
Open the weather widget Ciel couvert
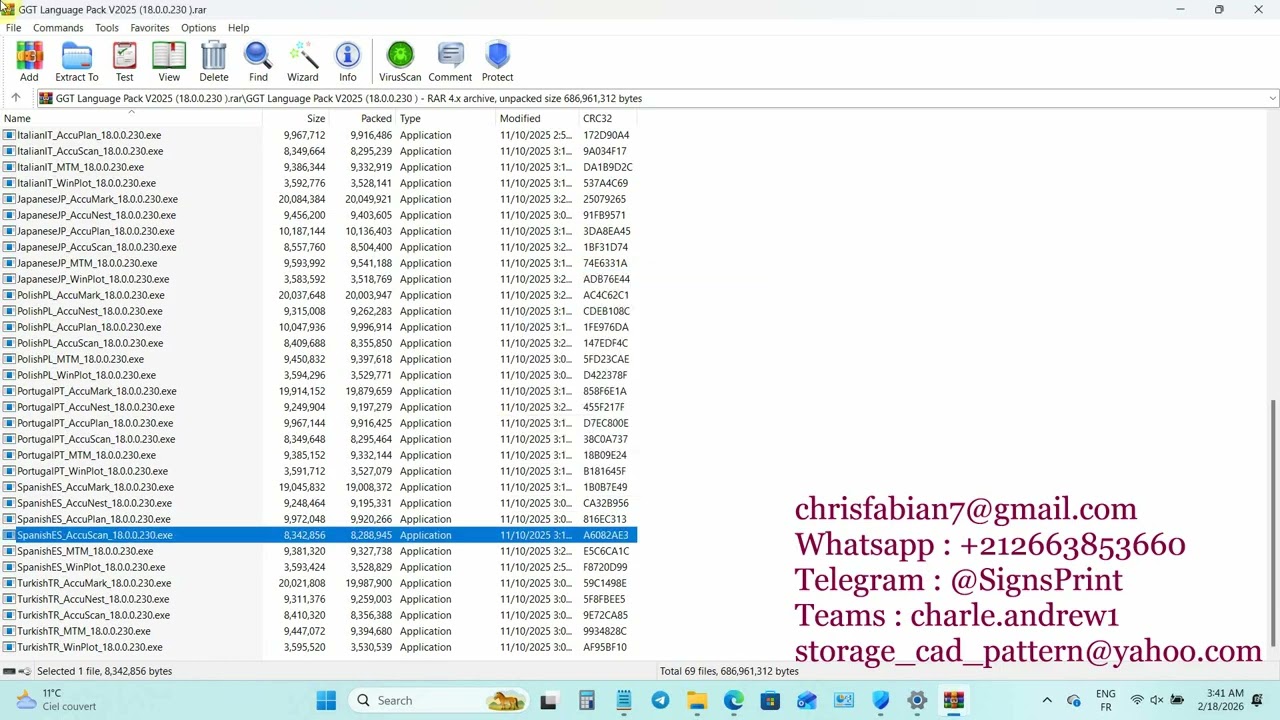tap(56, 700)
